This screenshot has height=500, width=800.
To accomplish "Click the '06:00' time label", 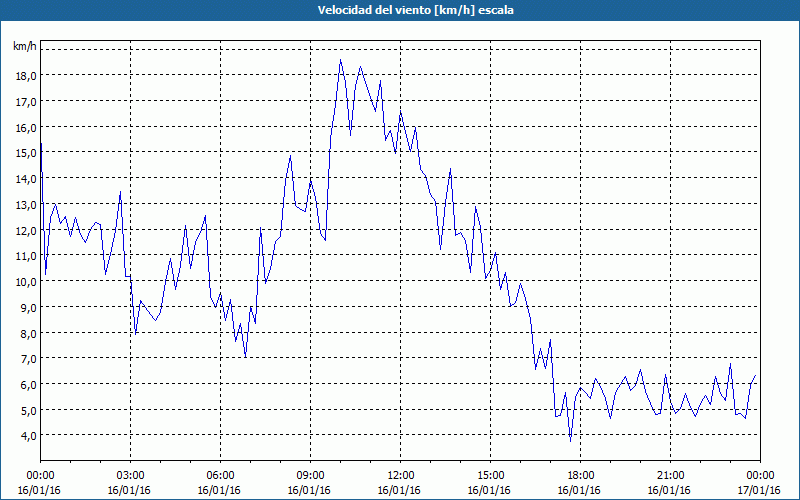I will (220, 476).
